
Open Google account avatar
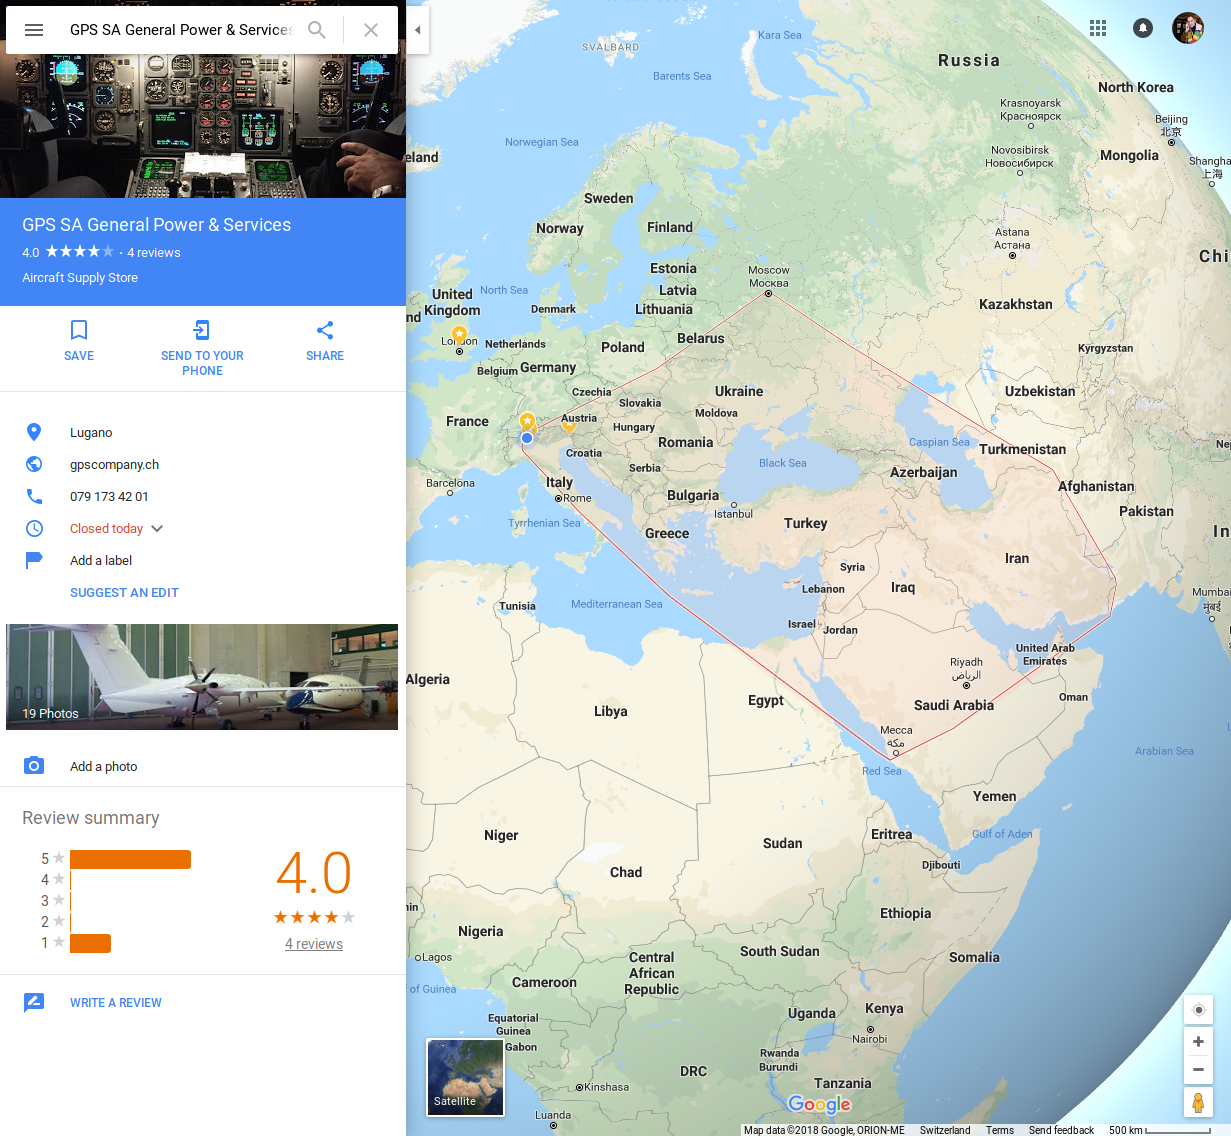pos(1188,28)
